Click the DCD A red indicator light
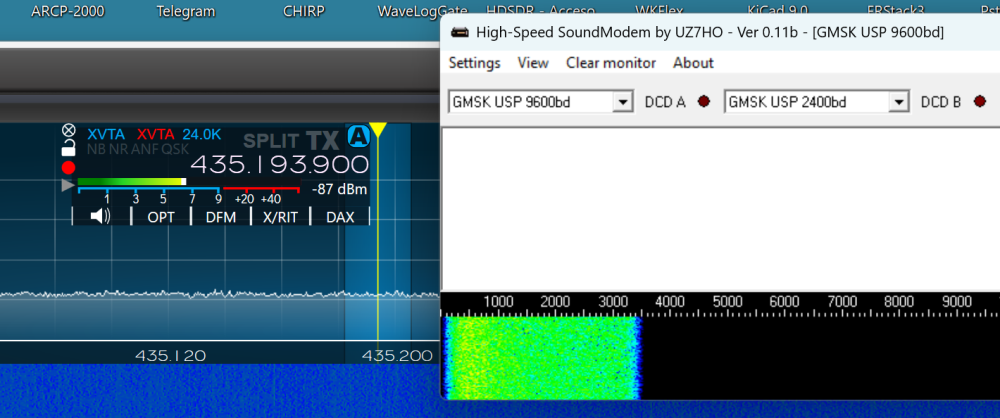The height and width of the screenshot is (418, 1000). click(704, 101)
